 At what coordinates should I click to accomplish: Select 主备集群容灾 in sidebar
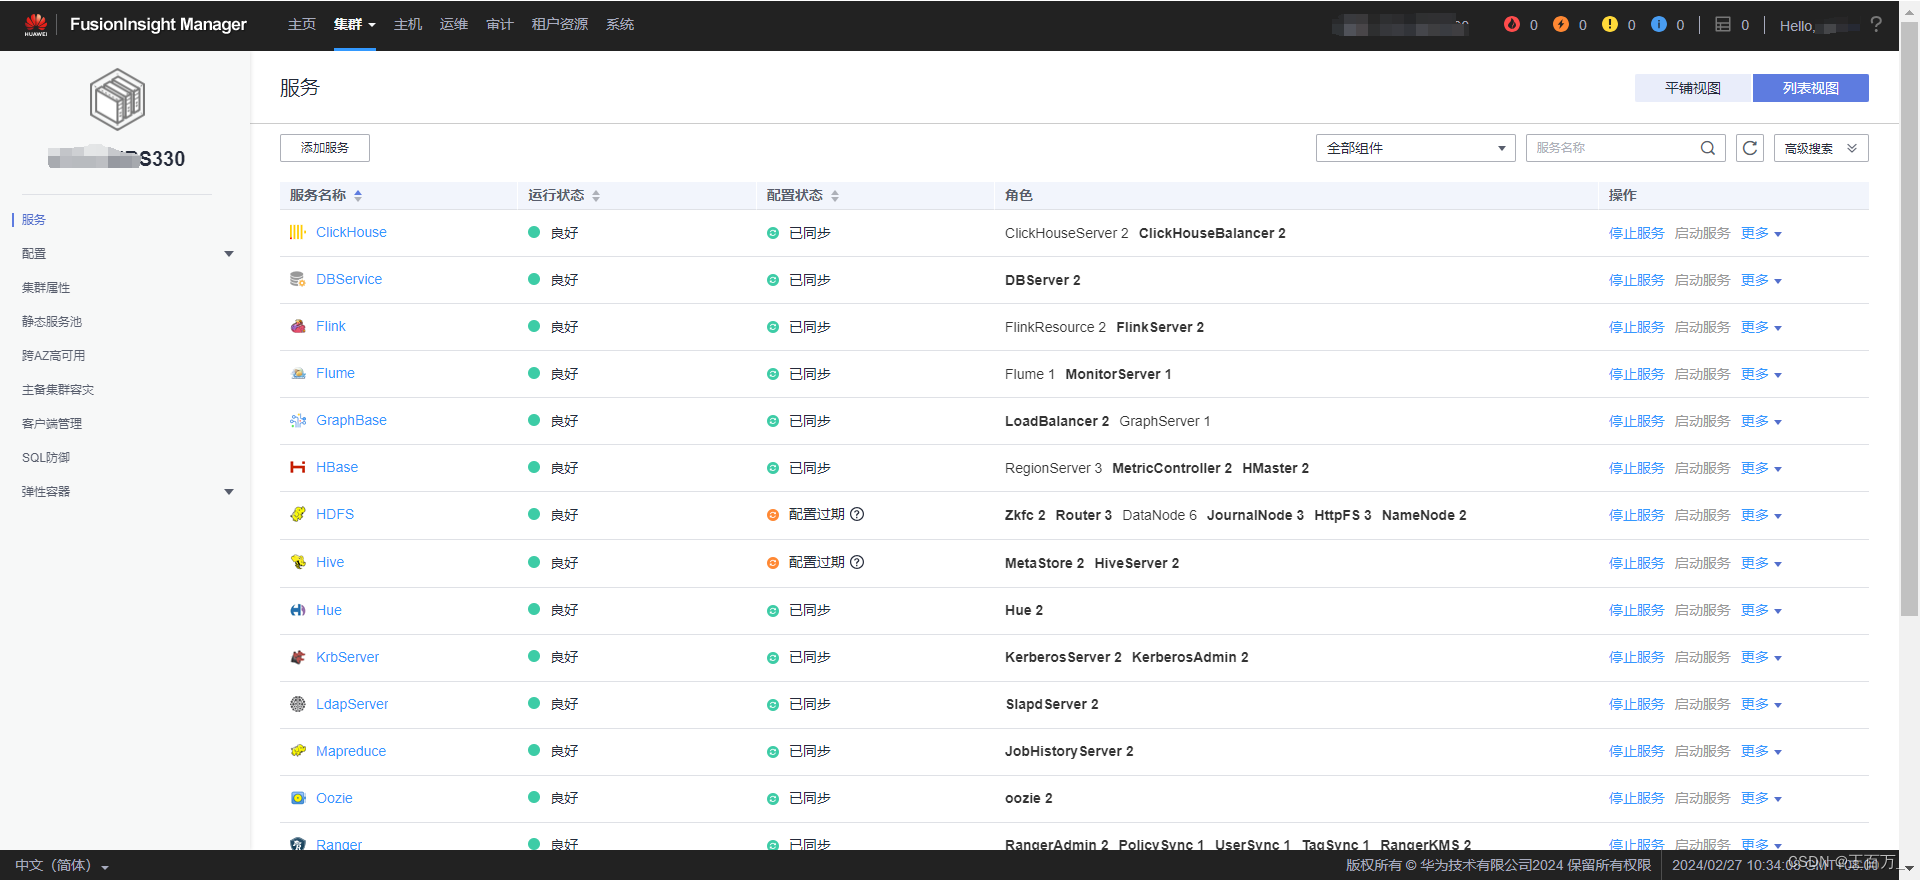coord(58,390)
